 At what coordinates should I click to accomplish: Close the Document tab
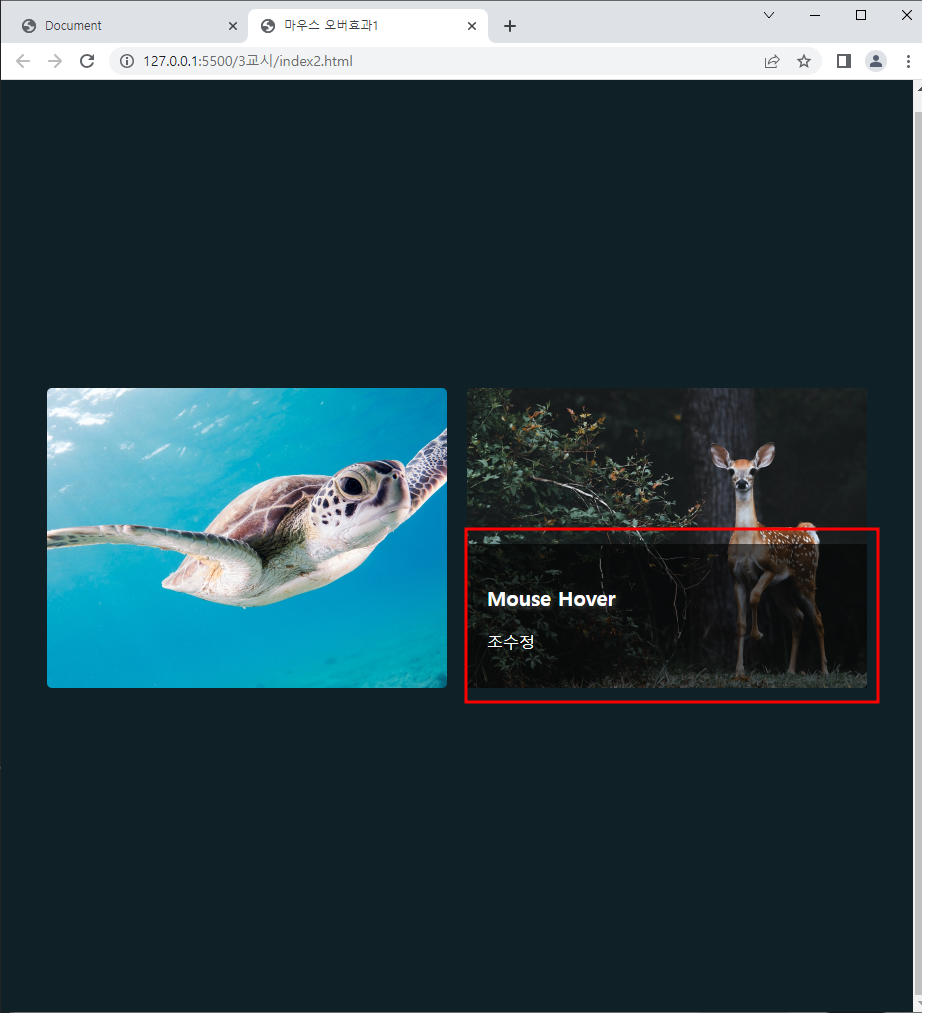click(x=233, y=26)
